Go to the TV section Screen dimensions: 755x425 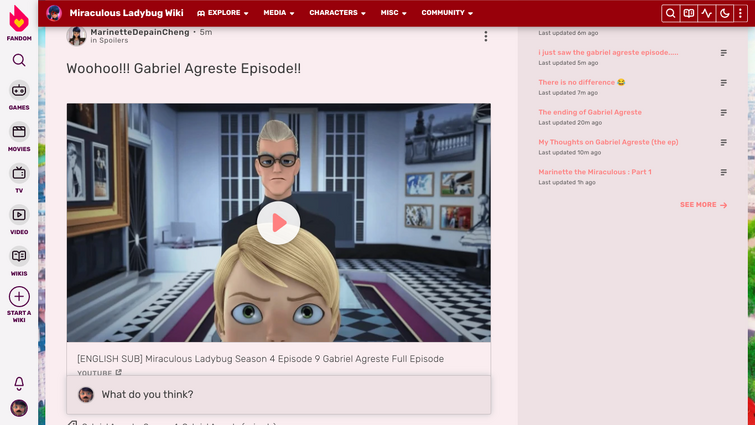click(19, 178)
